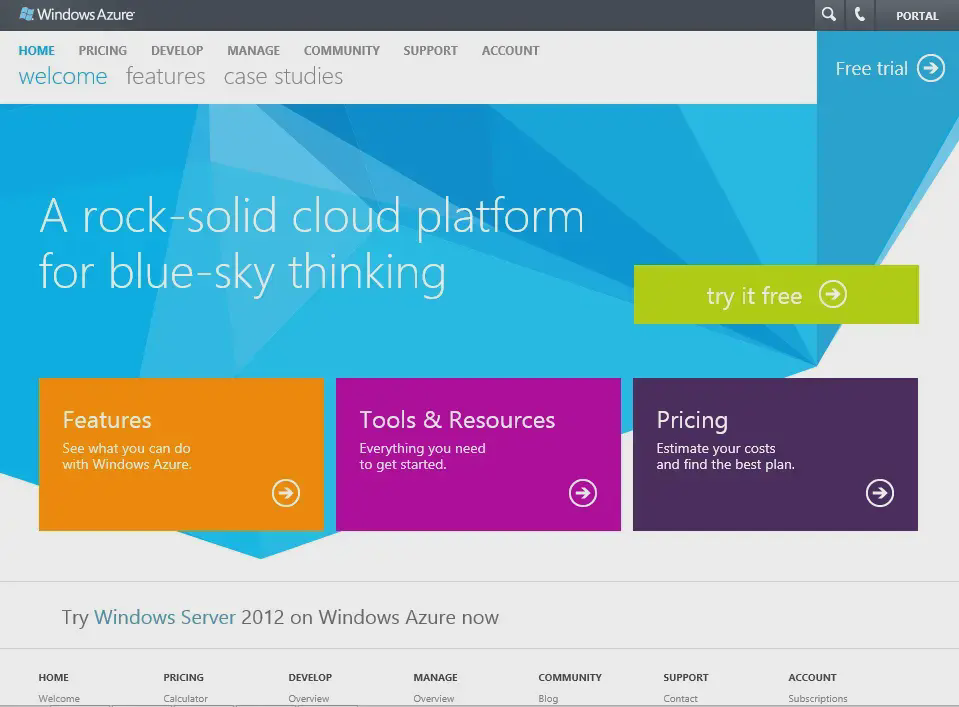The width and height of the screenshot is (959, 707).
Task: Go to the SUPPORT navigation item
Action: (x=430, y=50)
